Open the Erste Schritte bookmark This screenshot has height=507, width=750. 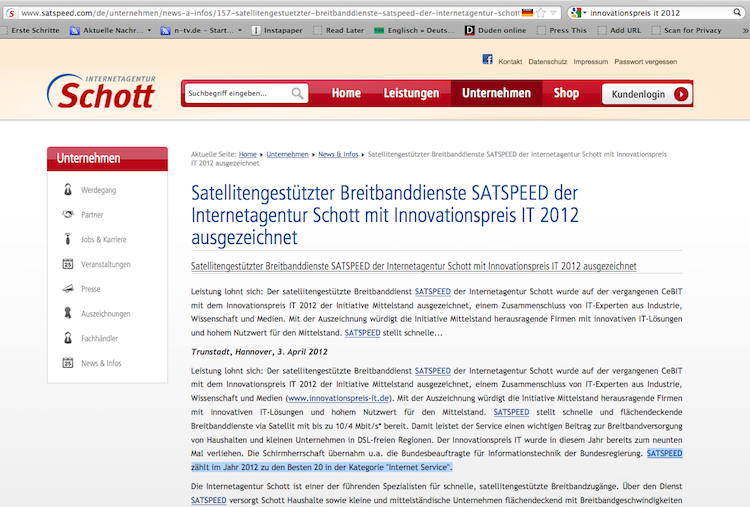(30, 30)
